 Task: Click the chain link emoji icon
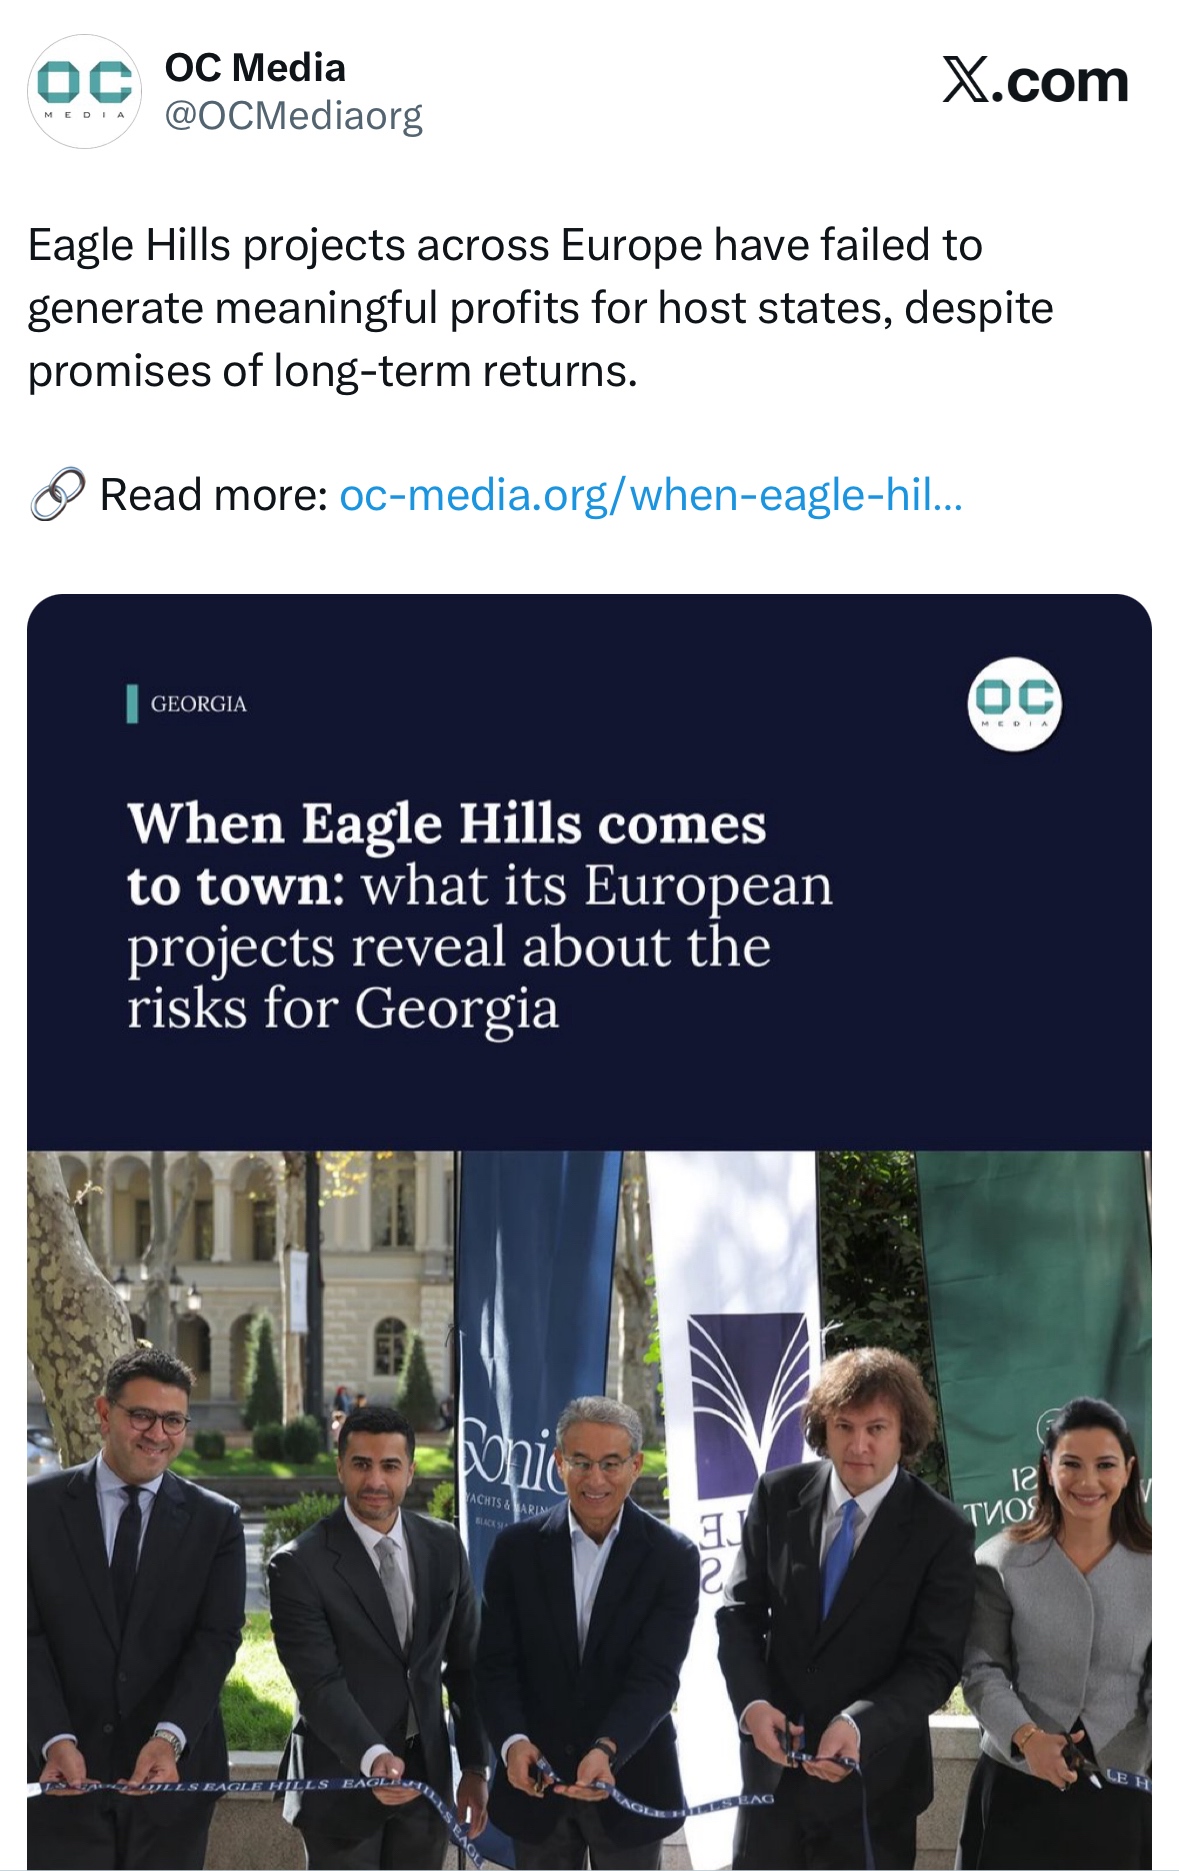coord(57,495)
